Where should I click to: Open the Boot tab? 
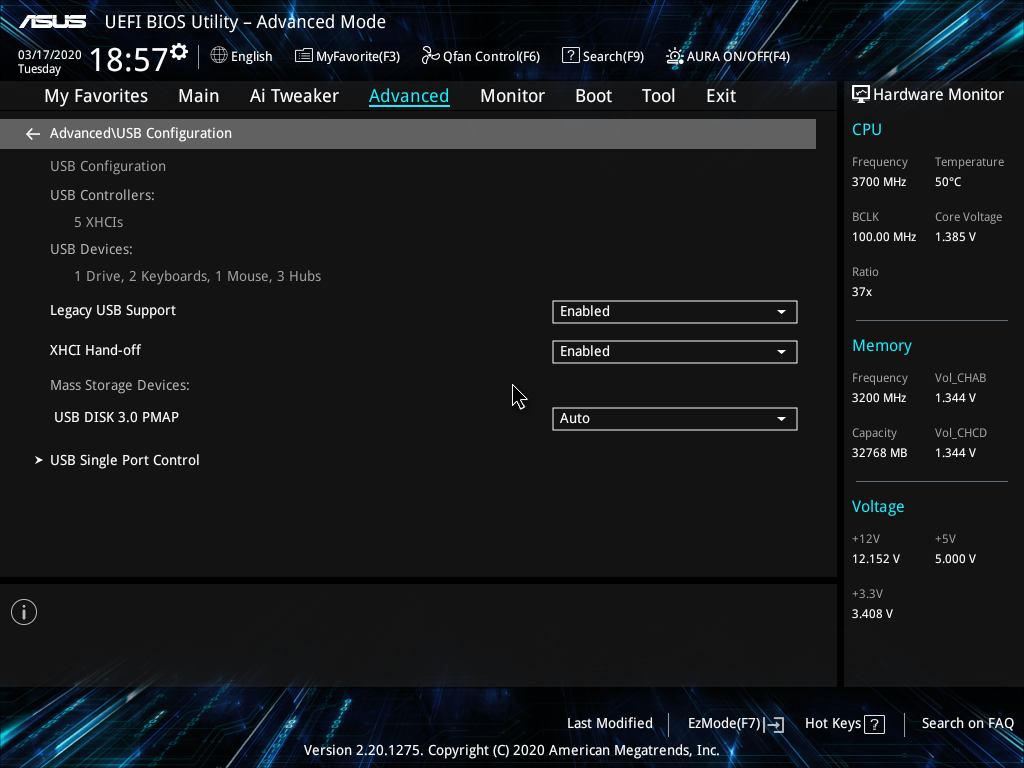click(x=593, y=96)
